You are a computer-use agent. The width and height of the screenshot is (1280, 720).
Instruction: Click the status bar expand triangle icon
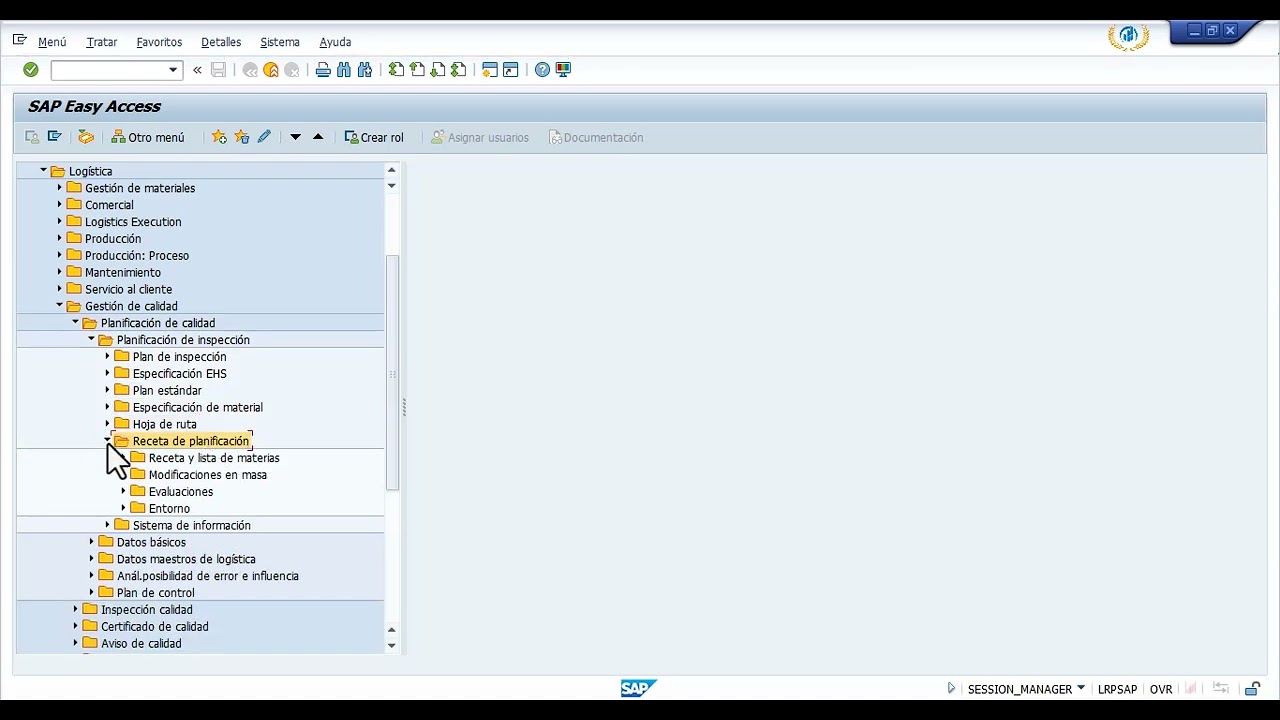point(951,689)
